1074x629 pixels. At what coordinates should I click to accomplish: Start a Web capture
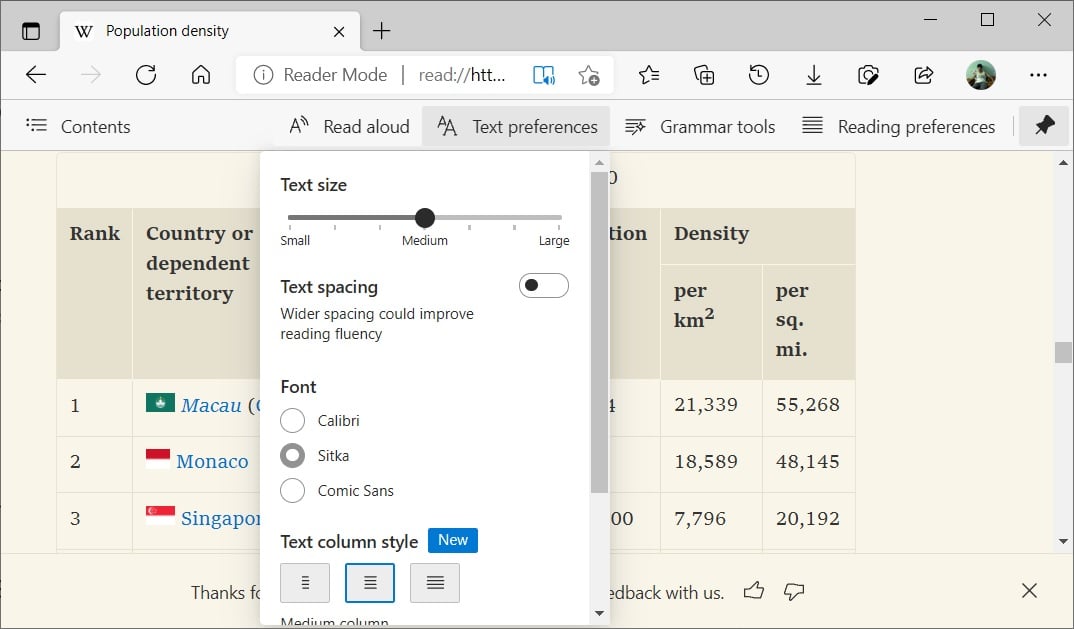point(868,74)
